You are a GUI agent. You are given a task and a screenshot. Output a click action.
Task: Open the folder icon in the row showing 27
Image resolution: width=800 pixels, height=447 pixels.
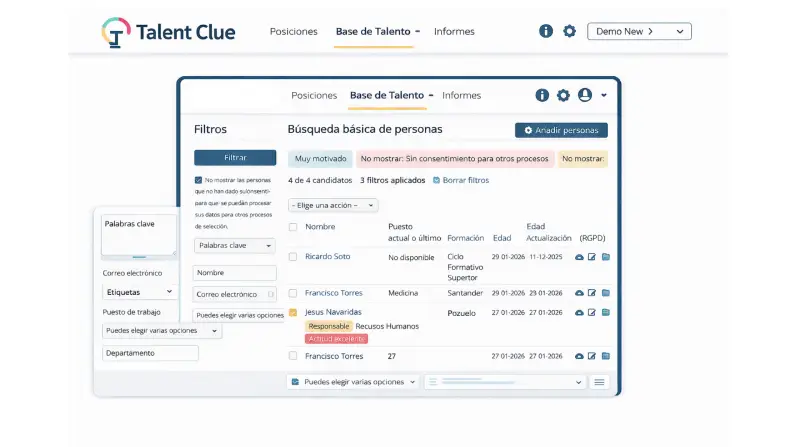[x=606, y=356]
